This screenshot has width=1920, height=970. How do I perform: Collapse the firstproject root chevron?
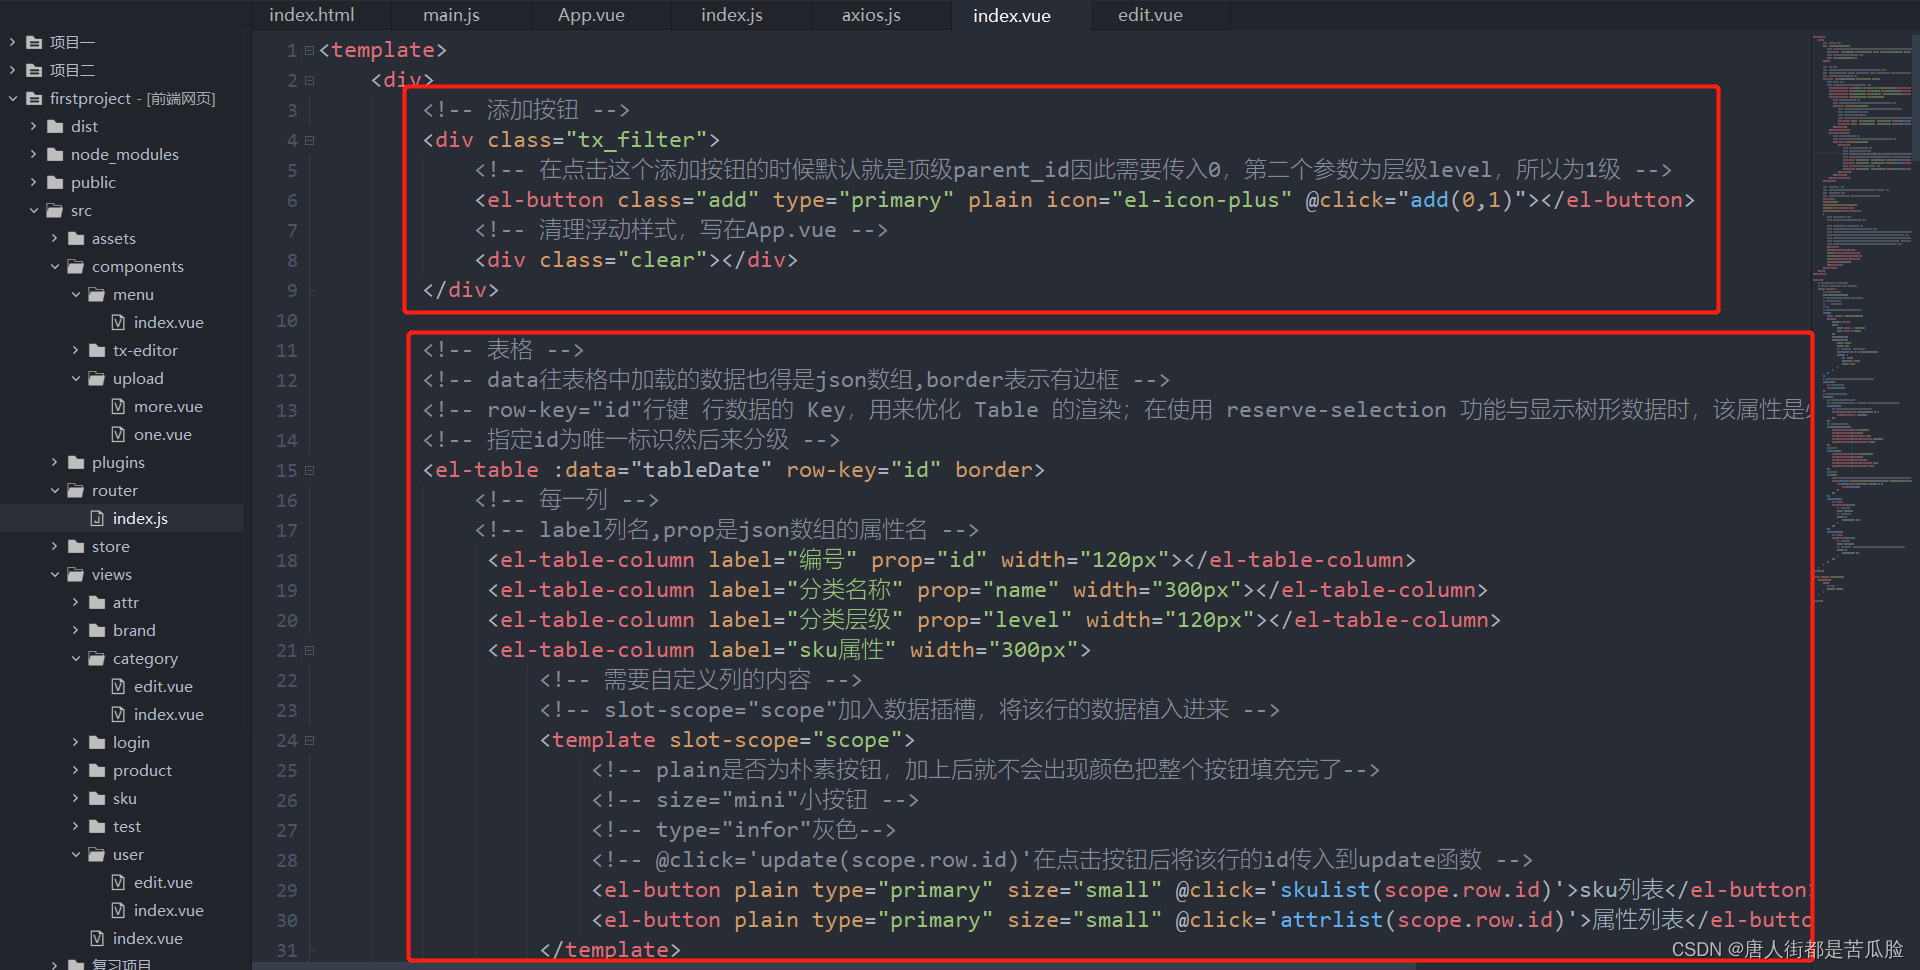12,98
